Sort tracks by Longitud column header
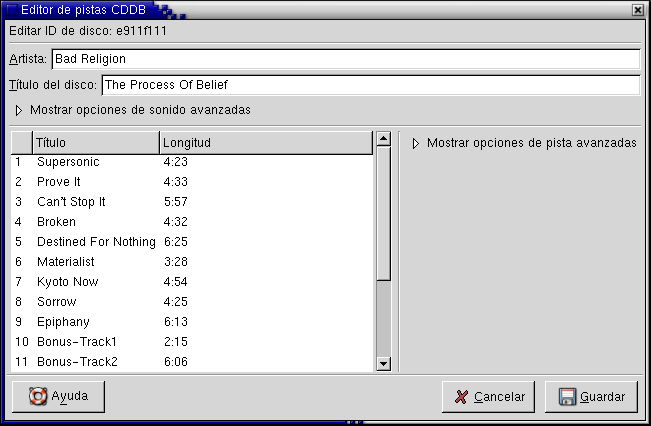The image size is (651, 426). (x=265, y=143)
